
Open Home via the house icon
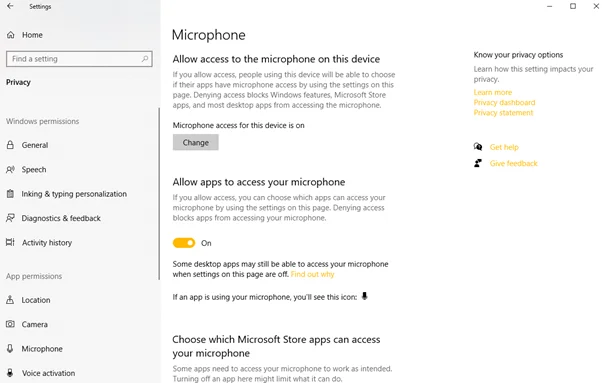(x=11, y=35)
